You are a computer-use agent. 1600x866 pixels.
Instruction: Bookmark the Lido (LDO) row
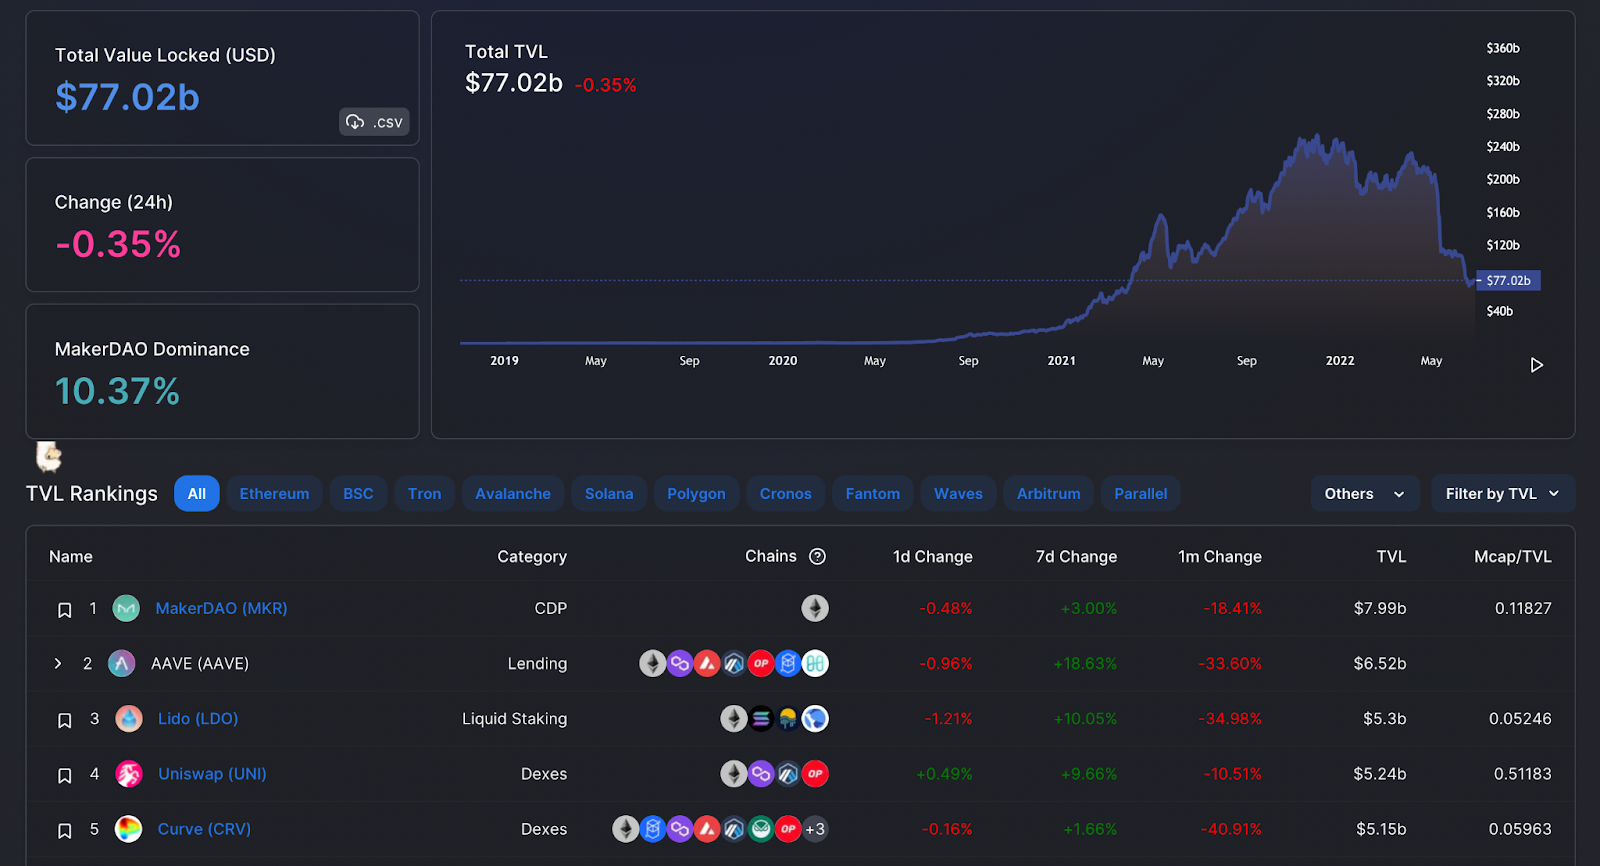(64, 720)
